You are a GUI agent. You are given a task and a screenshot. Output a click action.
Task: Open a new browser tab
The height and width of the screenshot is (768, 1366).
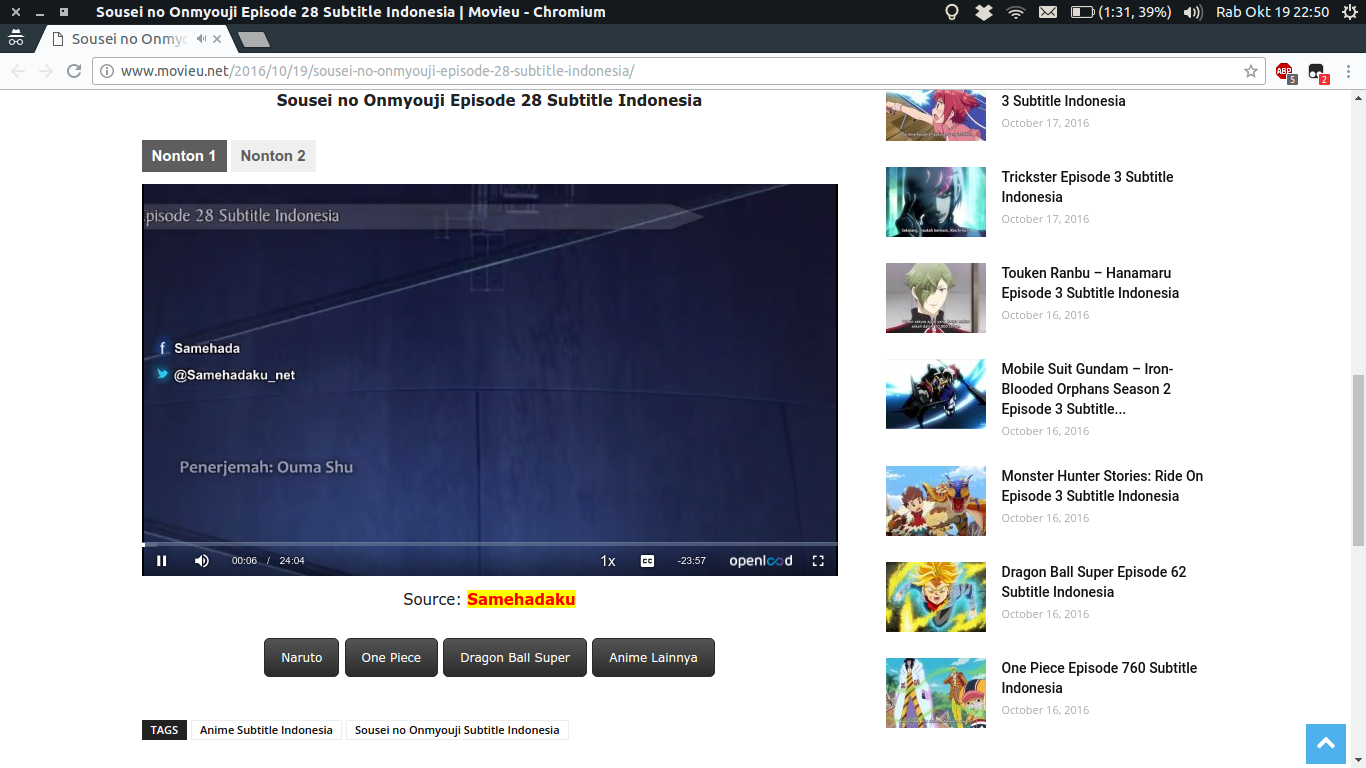254,40
